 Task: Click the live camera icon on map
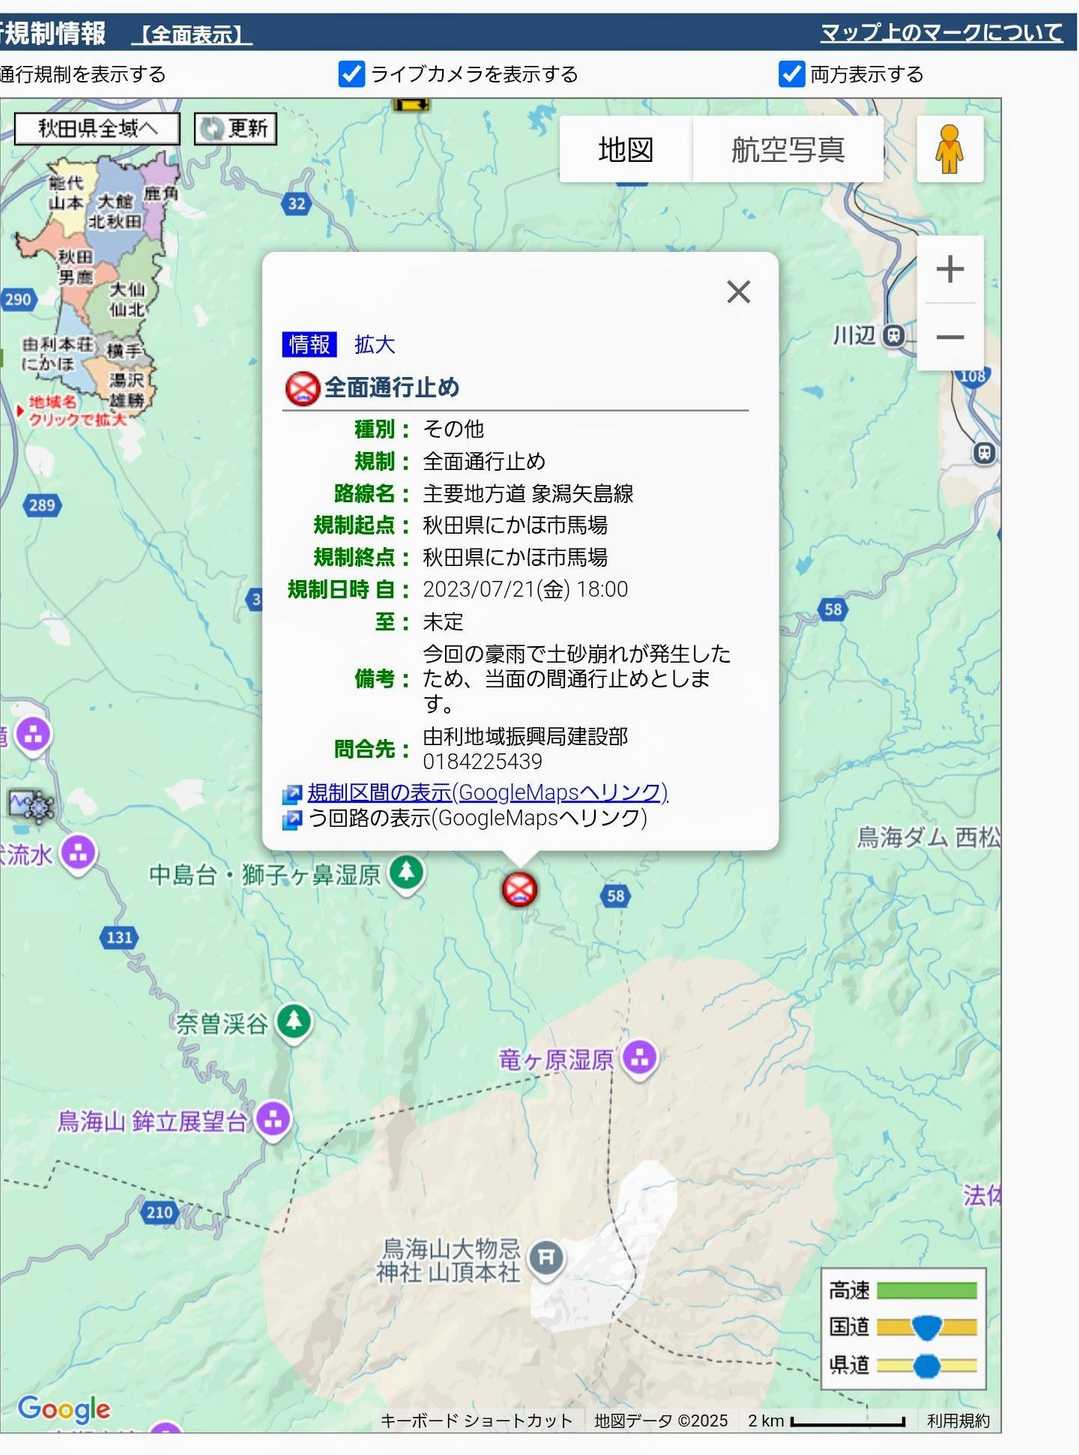coord(30,804)
